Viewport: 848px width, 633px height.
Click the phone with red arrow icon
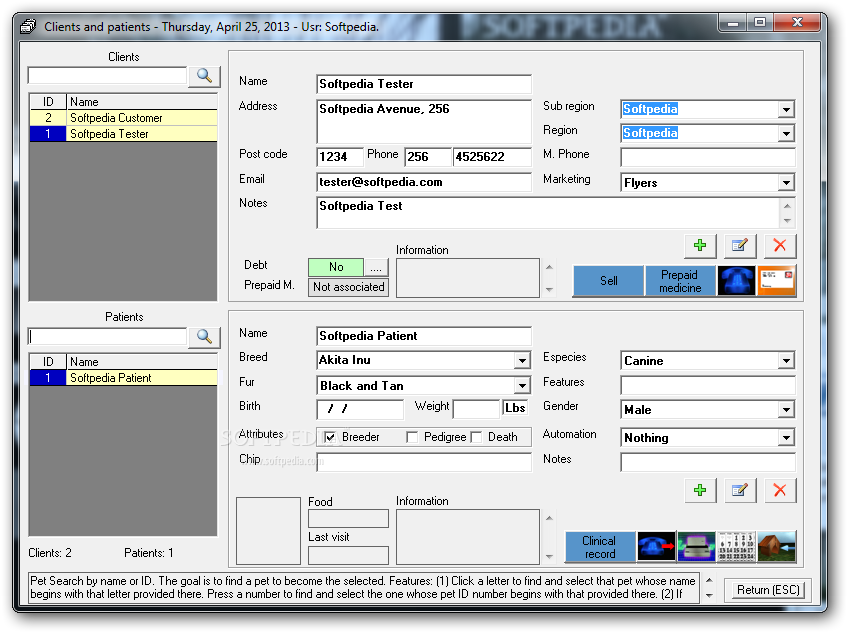point(656,546)
